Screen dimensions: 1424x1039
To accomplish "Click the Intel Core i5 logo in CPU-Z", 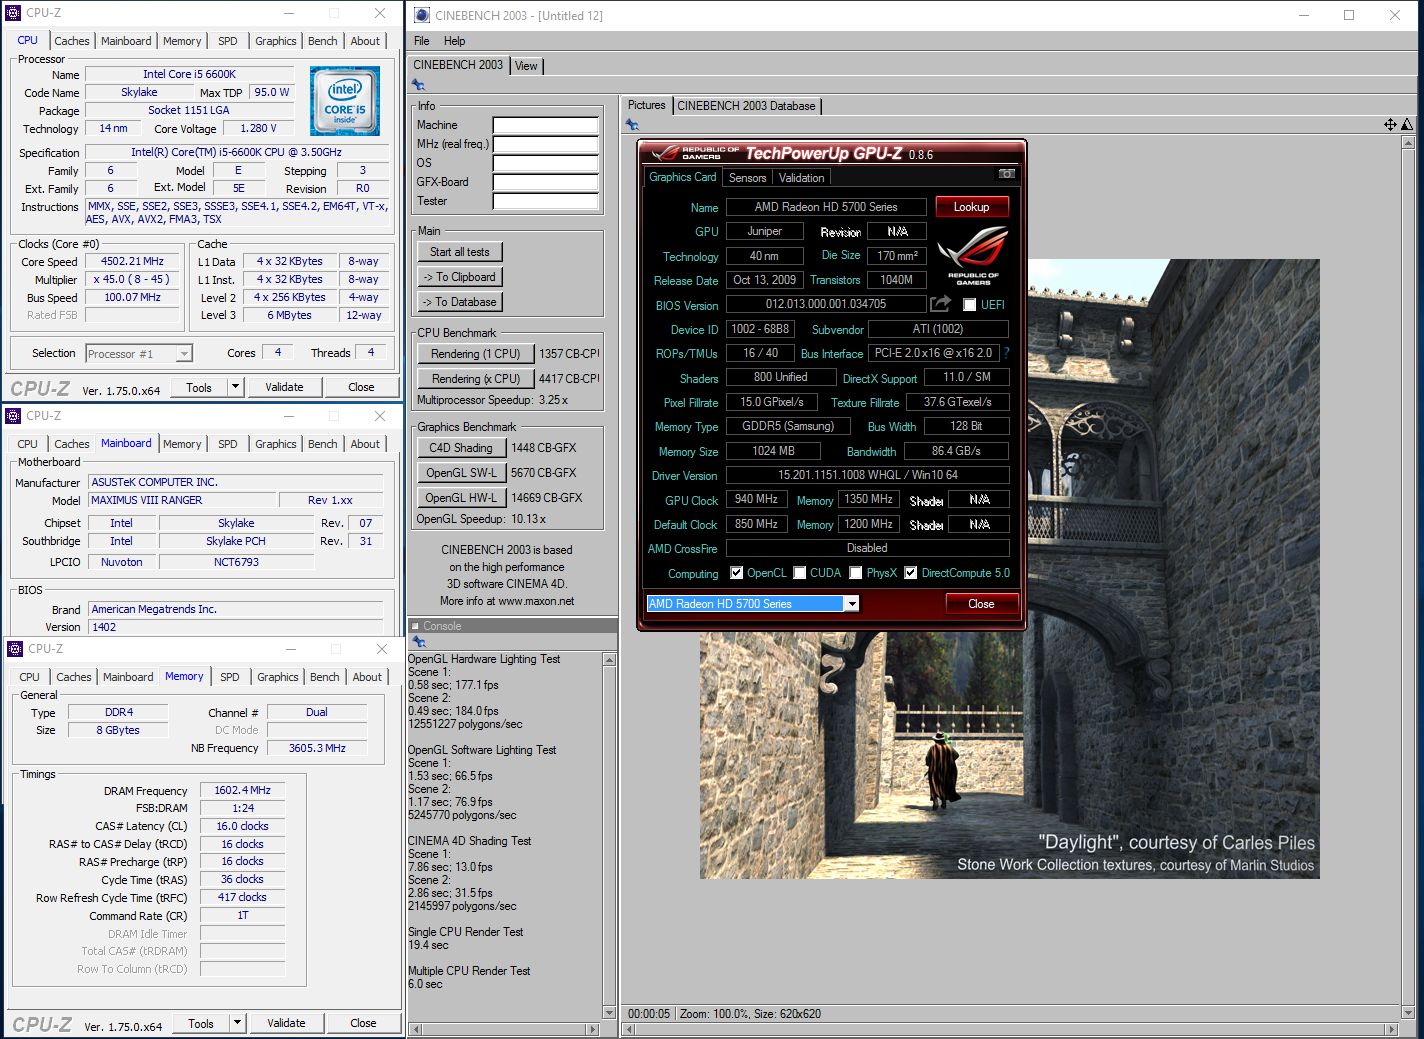I will point(344,101).
